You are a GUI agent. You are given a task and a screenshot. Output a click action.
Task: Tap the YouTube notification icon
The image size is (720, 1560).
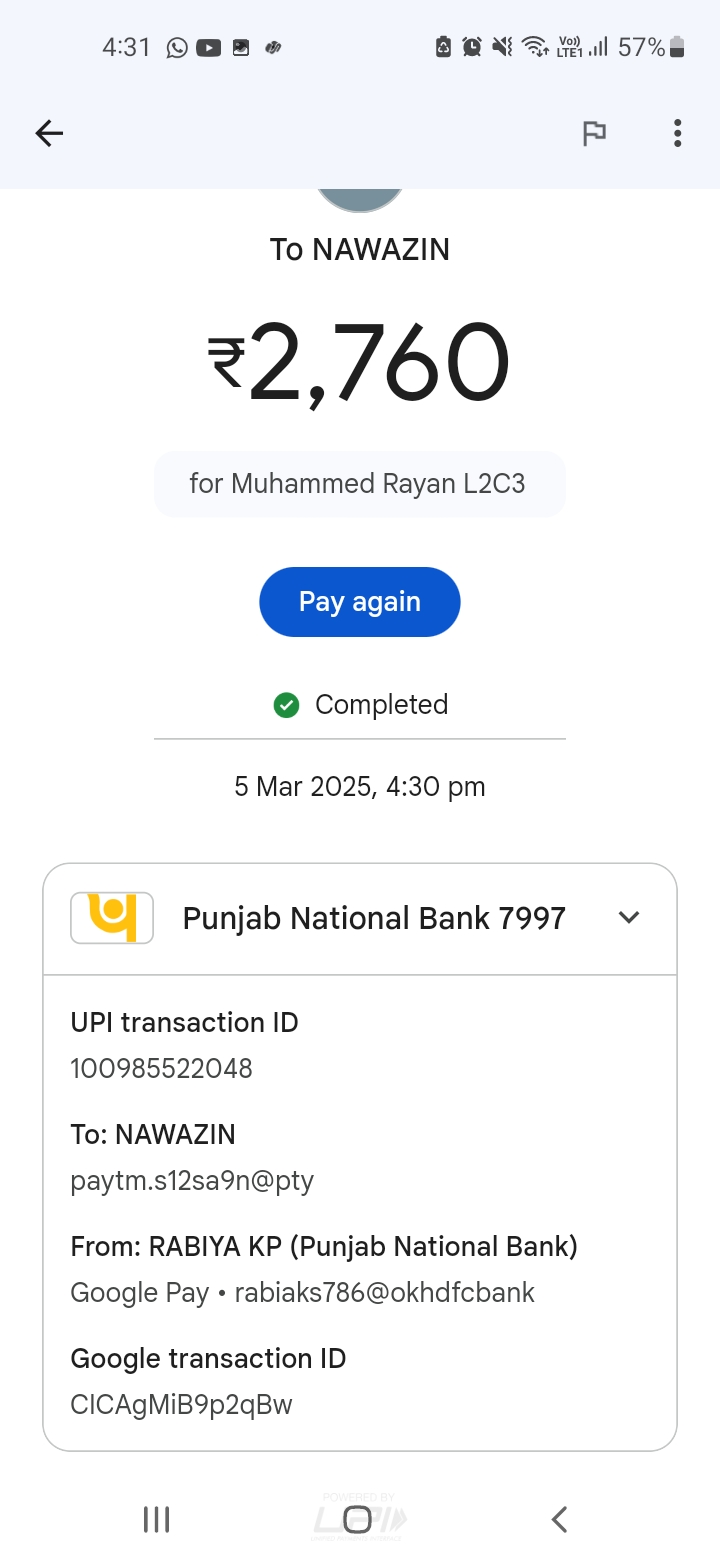pyautogui.click(x=208, y=47)
